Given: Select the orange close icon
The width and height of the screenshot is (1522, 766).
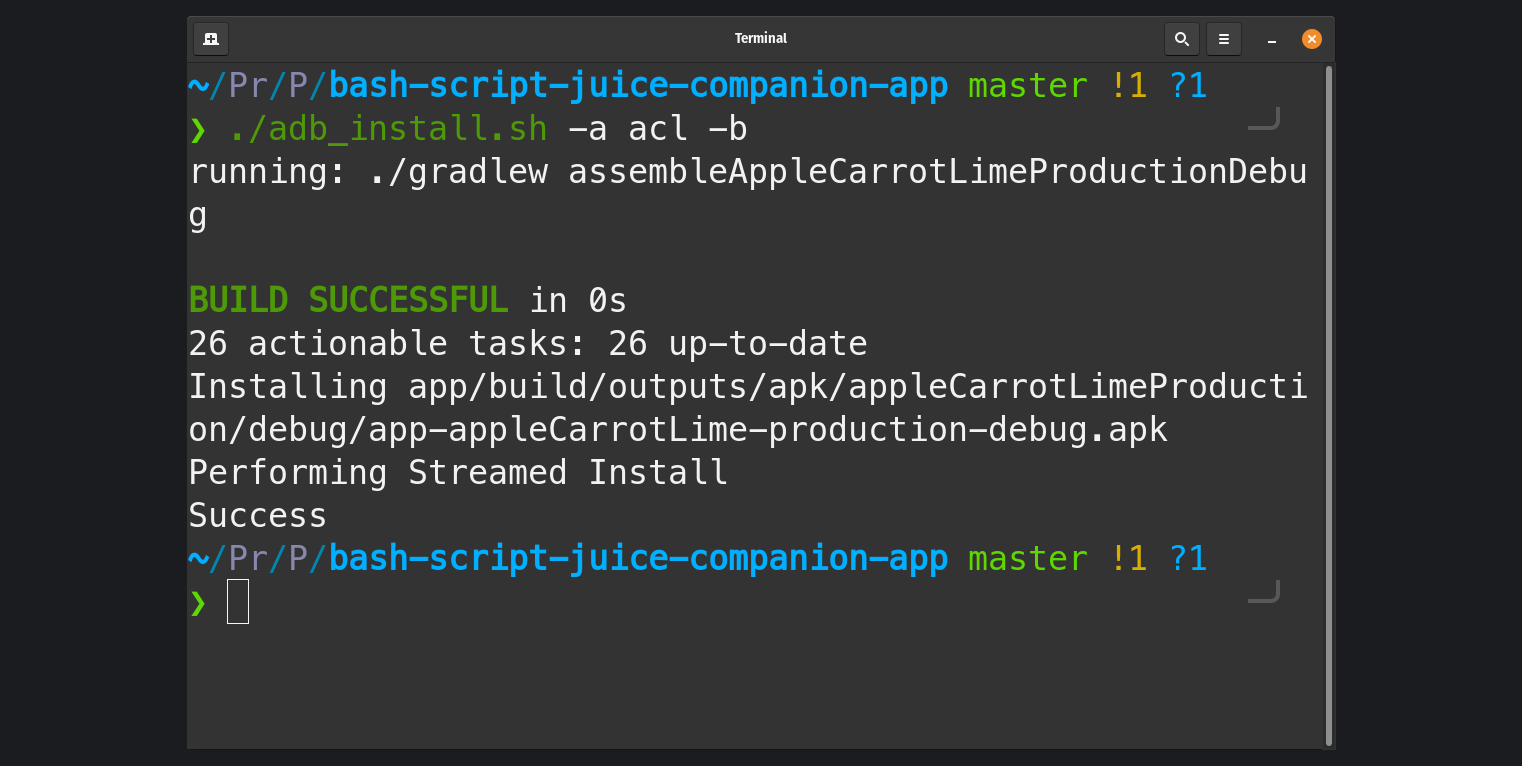Looking at the screenshot, I should tap(1311, 39).
